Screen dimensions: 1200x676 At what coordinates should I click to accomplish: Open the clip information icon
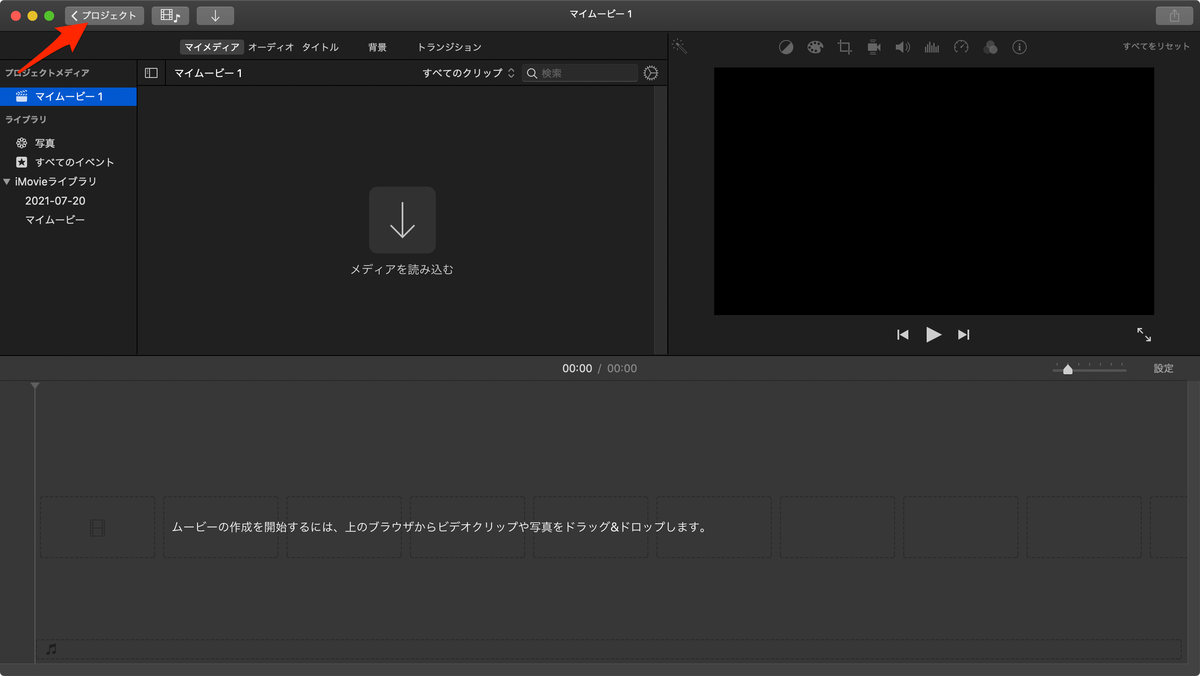(x=1019, y=47)
